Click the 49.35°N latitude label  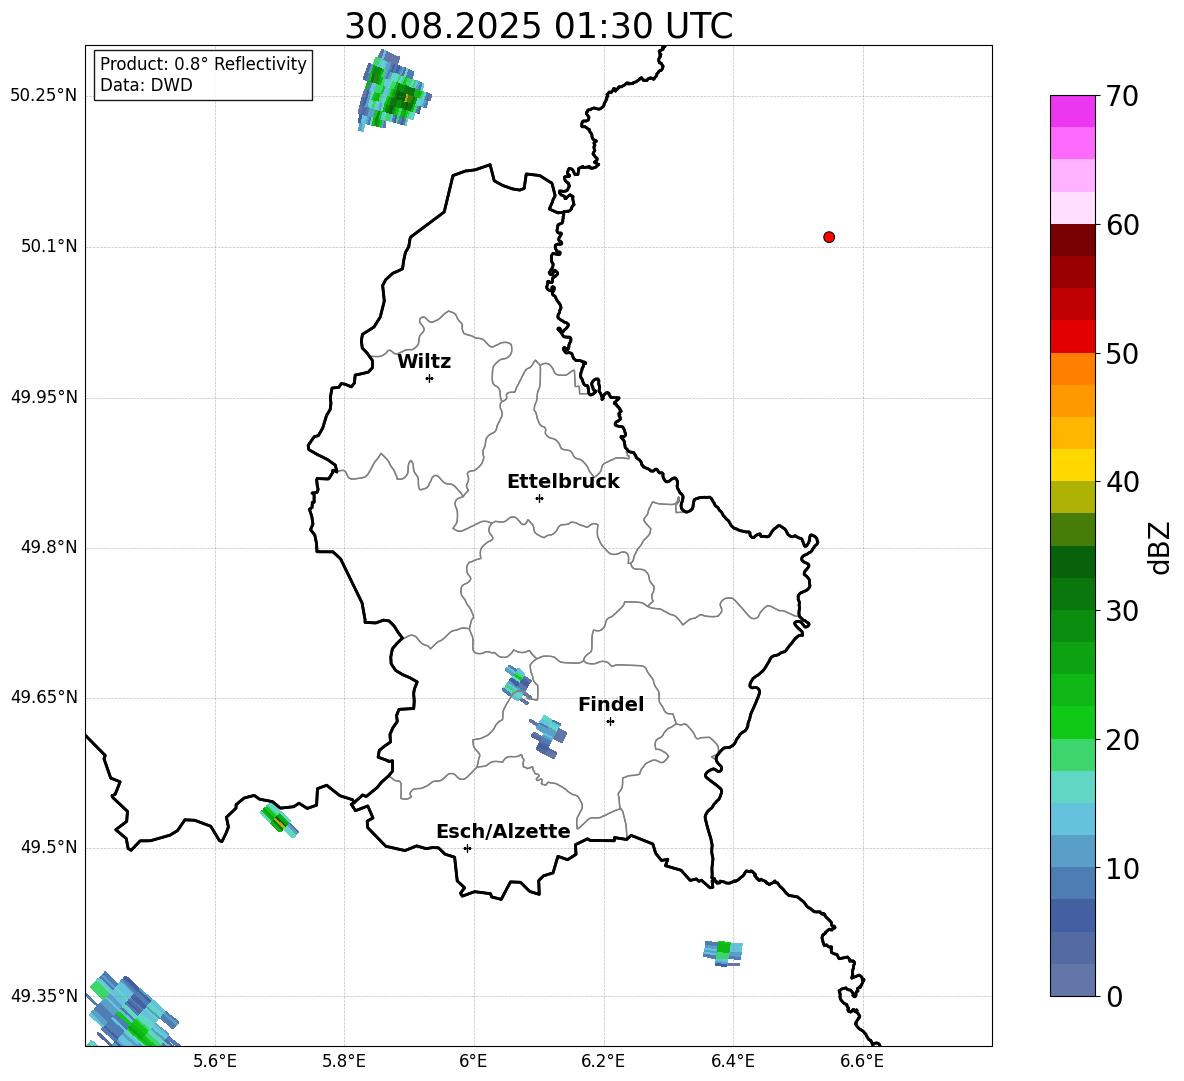coord(44,996)
